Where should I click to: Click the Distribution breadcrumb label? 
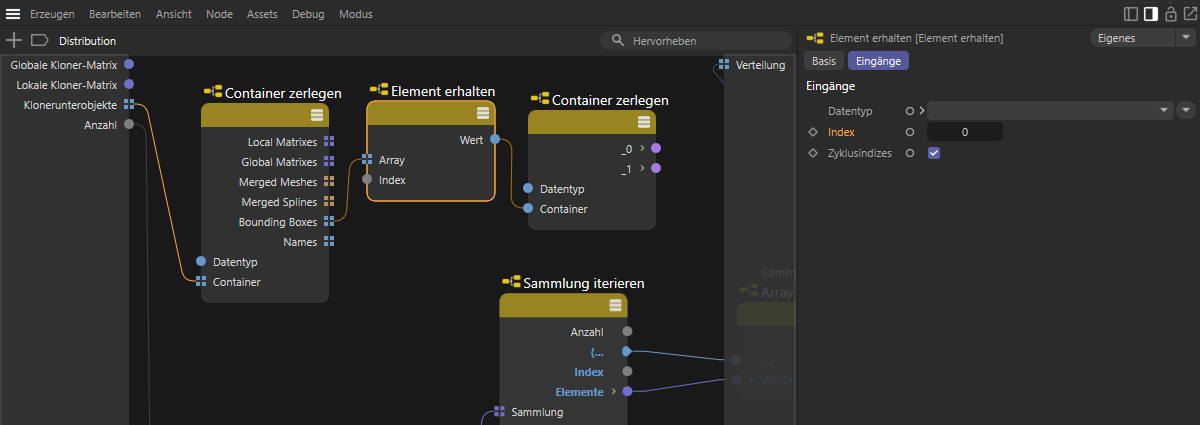[x=87, y=41]
